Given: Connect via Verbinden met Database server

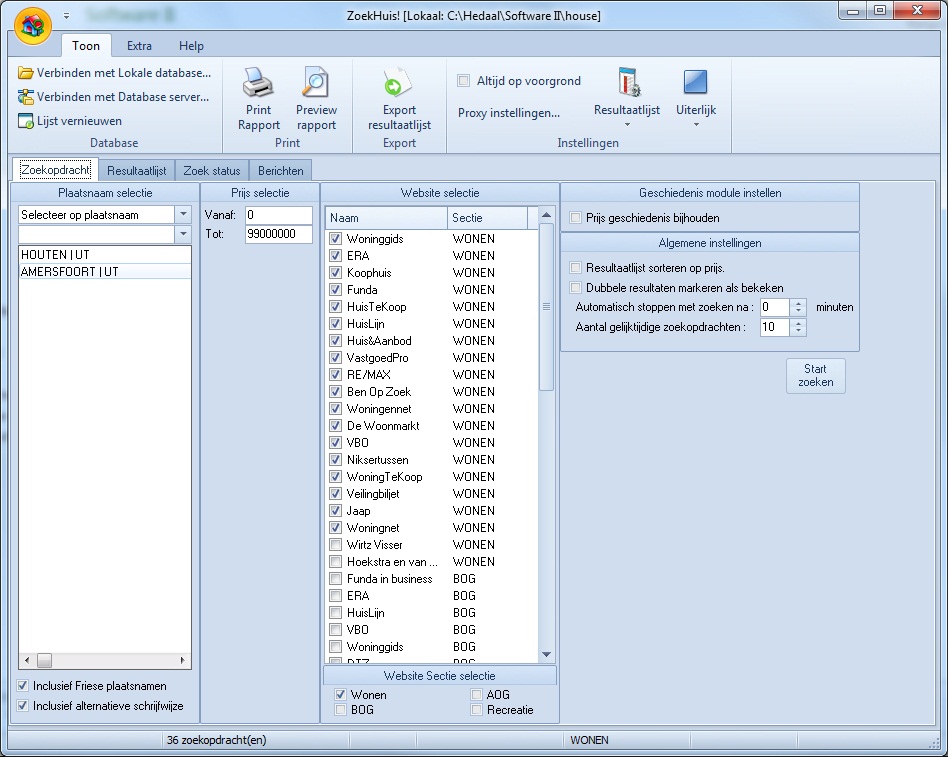Looking at the screenshot, I should 122,97.
